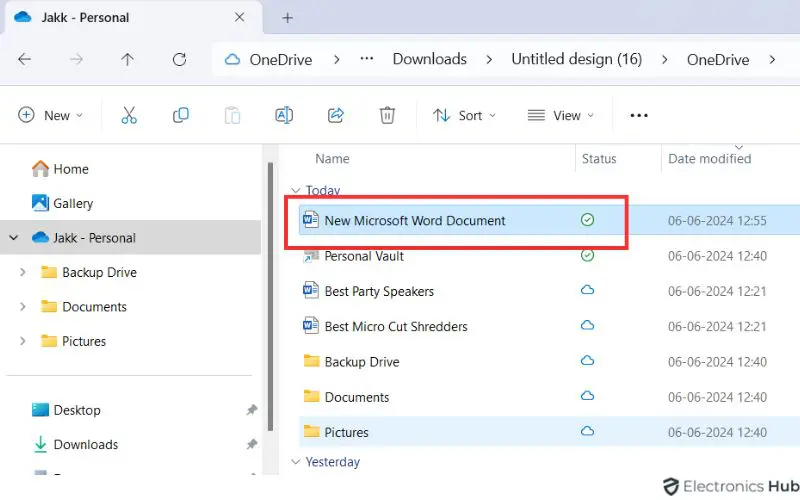The height and width of the screenshot is (500, 800).
Task: Go forward with the right arrow
Action: (x=76, y=60)
